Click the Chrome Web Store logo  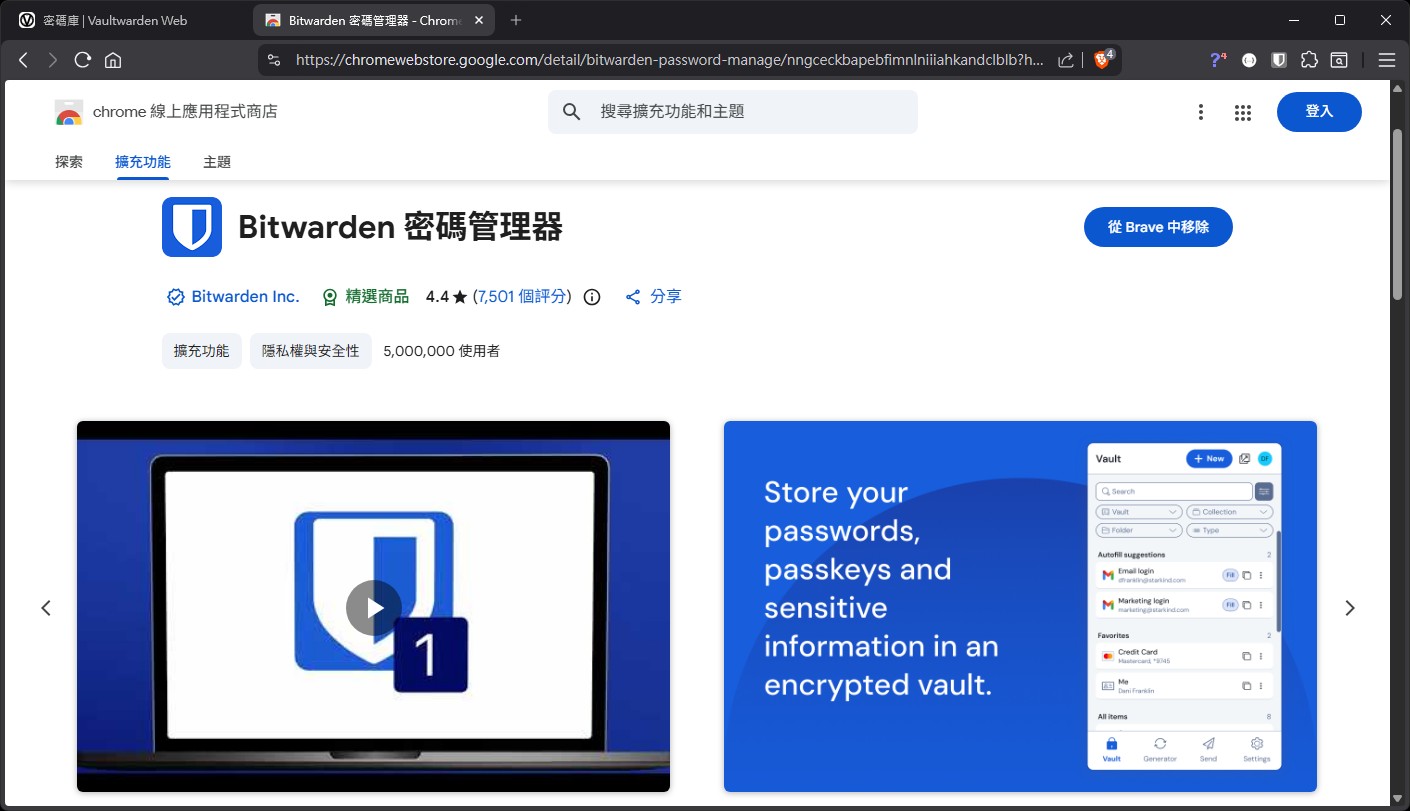point(69,112)
